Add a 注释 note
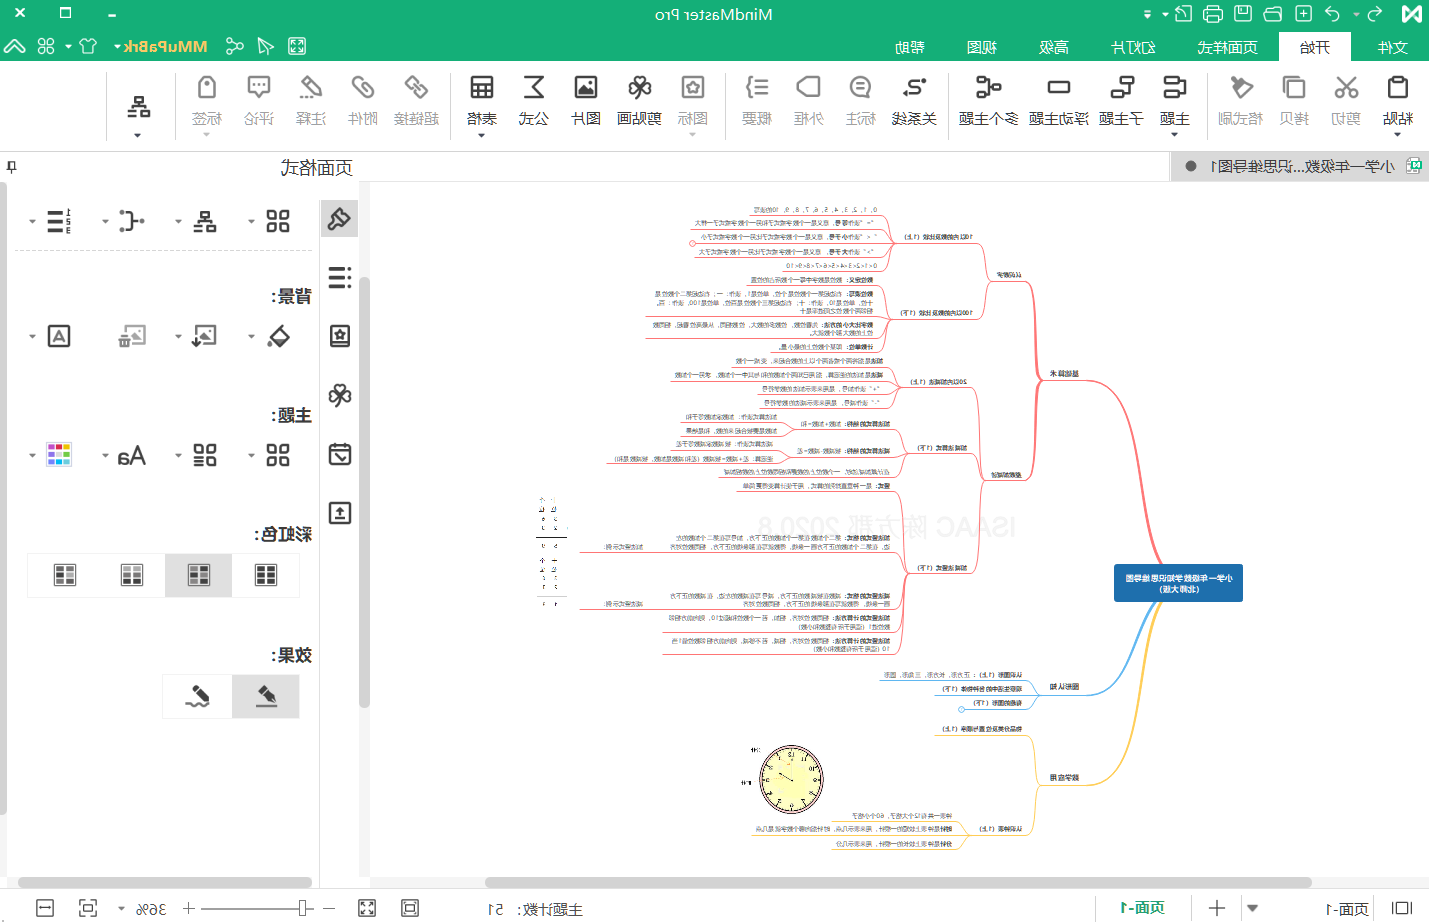The width and height of the screenshot is (1429, 923). [x=310, y=101]
